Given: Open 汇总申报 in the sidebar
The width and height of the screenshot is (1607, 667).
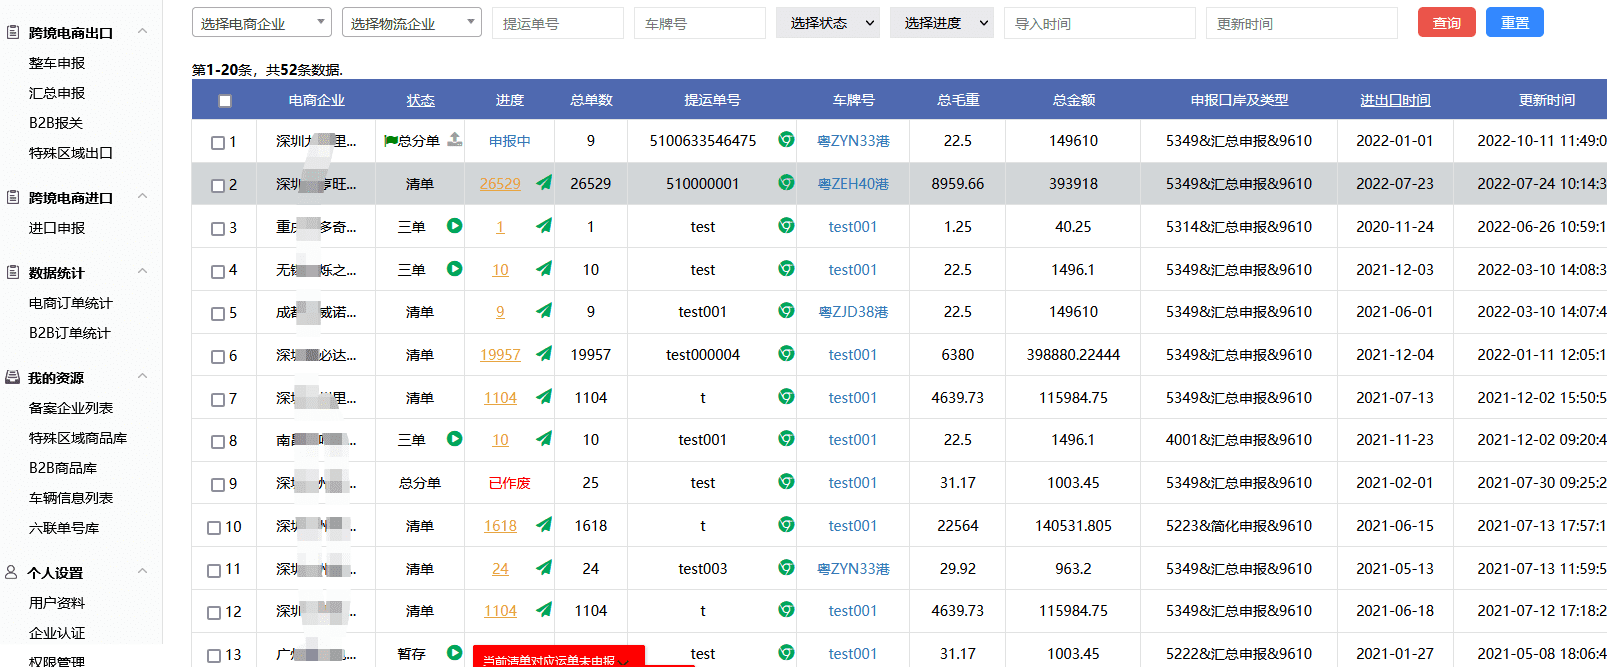Looking at the screenshot, I should coord(57,93).
